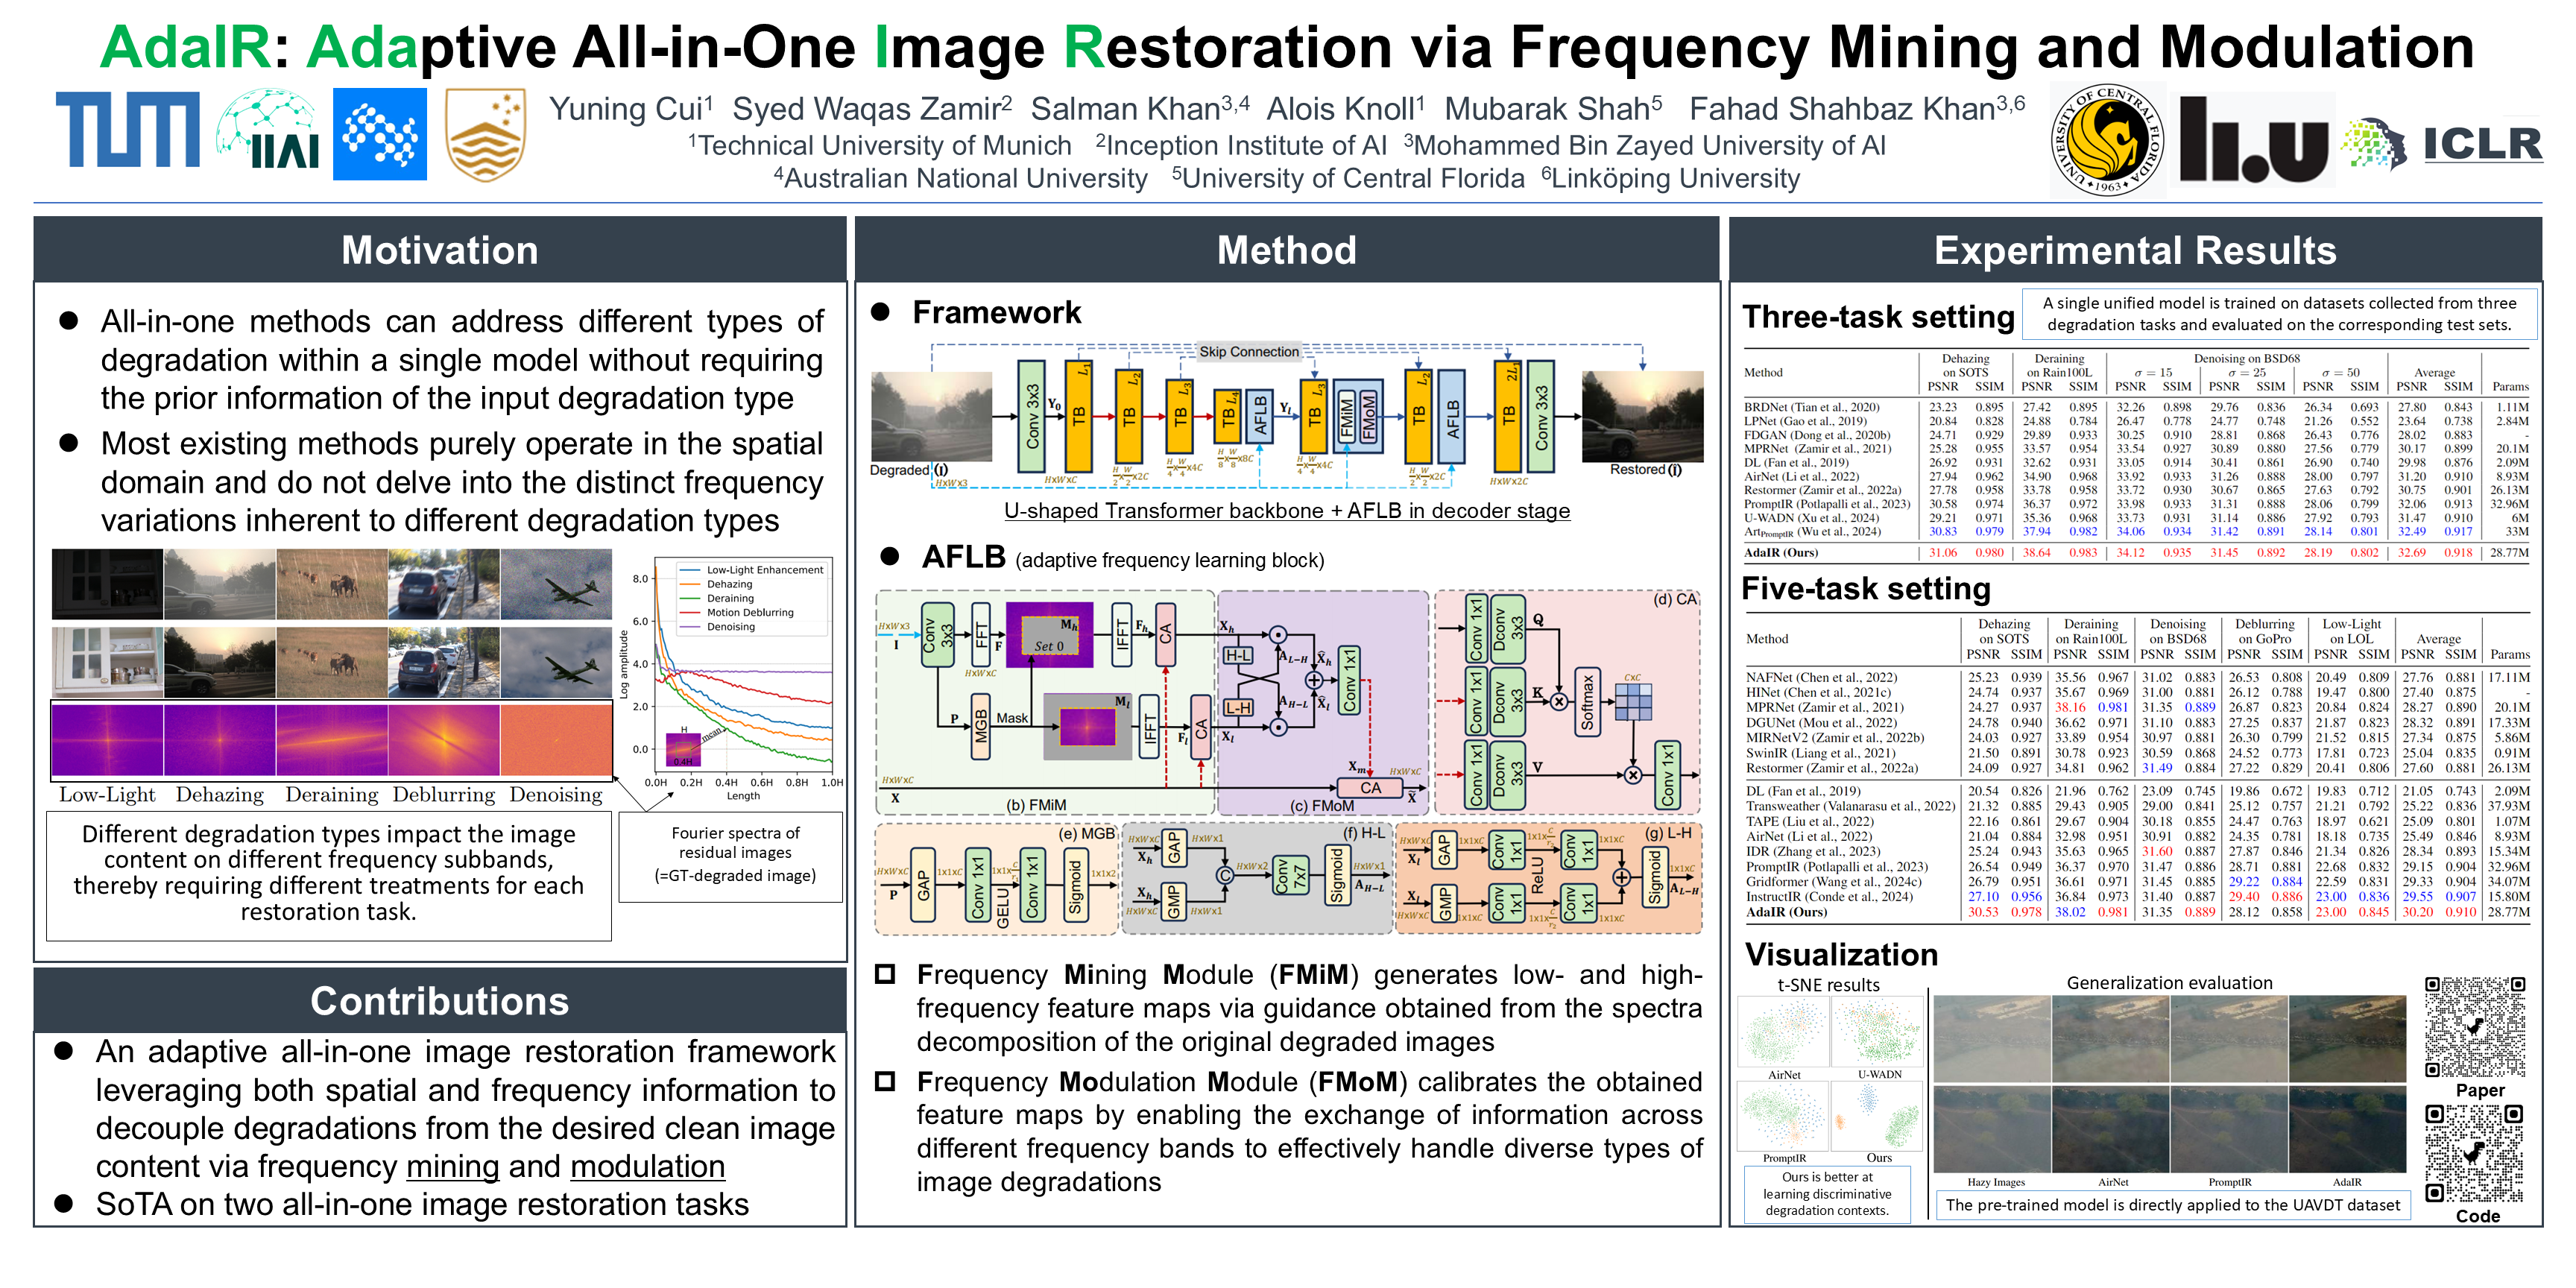Click the FMiM description square bullet

[885, 974]
